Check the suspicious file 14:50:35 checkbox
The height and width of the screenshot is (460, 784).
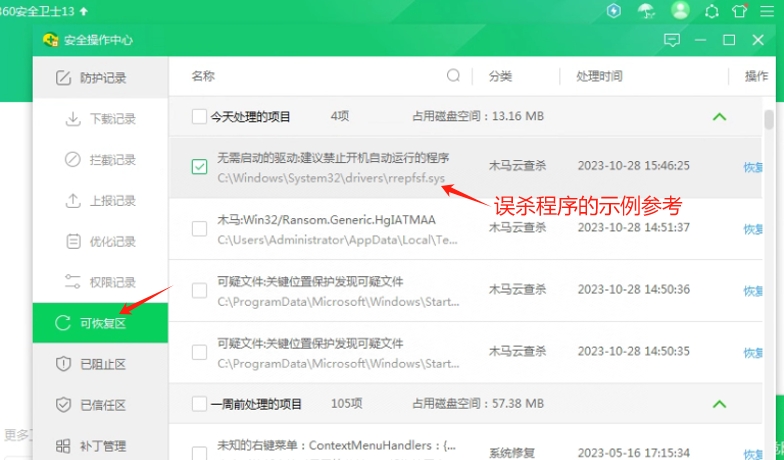point(199,352)
